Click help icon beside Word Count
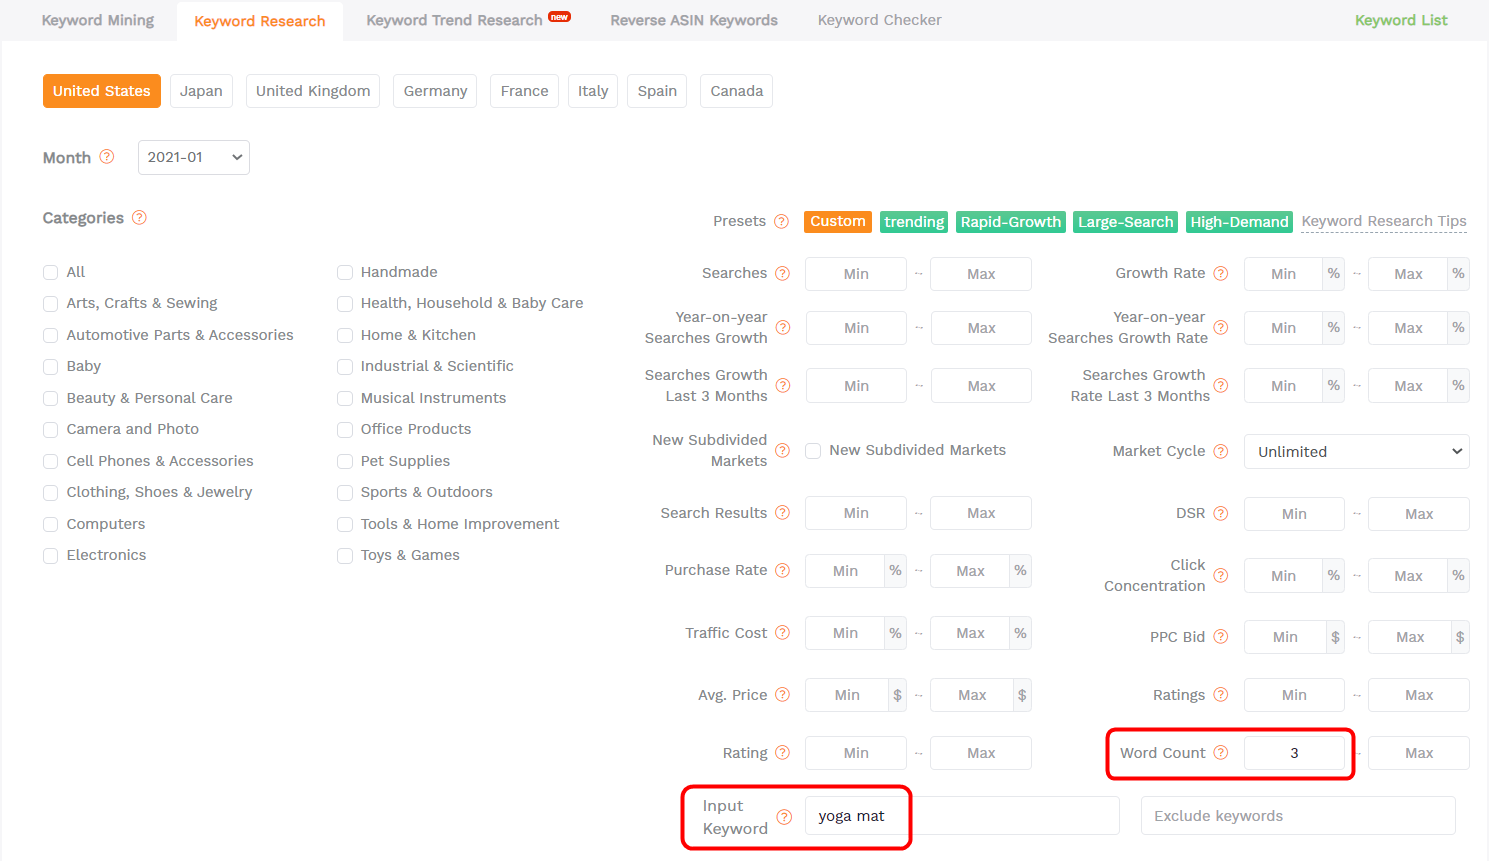The image size is (1489, 861). click(x=1221, y=753)
